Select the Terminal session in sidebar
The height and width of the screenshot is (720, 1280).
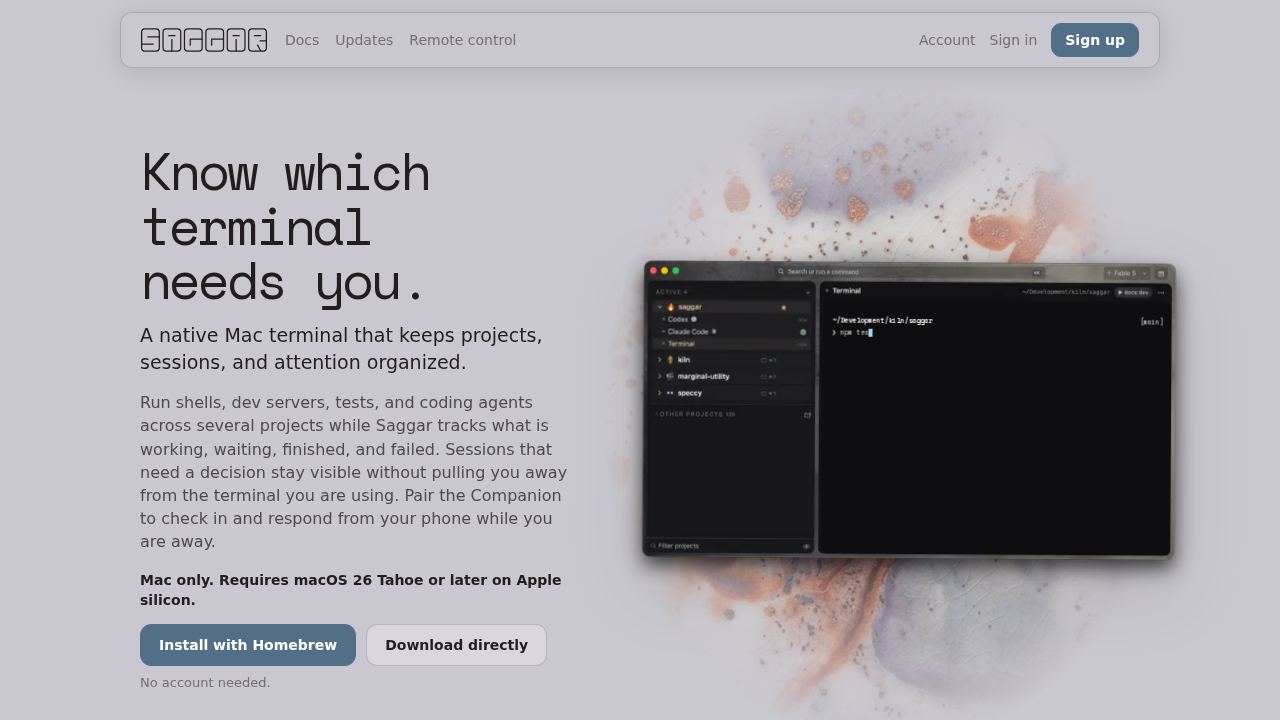tap(732, 344)
